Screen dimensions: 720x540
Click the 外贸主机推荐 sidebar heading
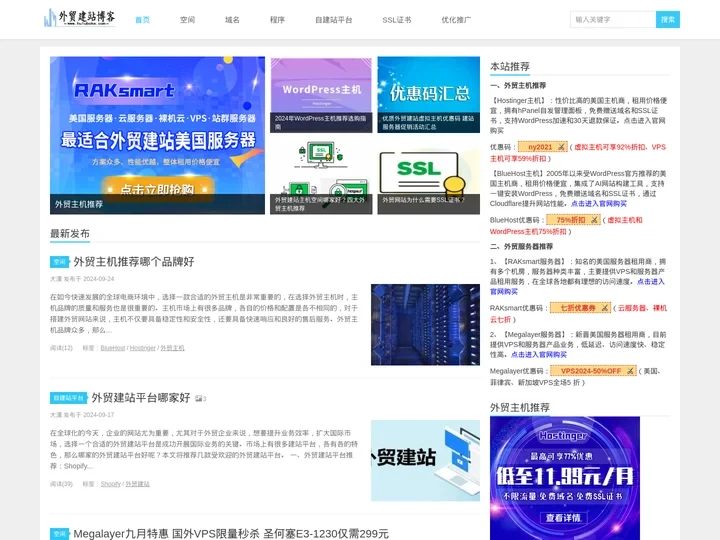(x=520, y=408)
